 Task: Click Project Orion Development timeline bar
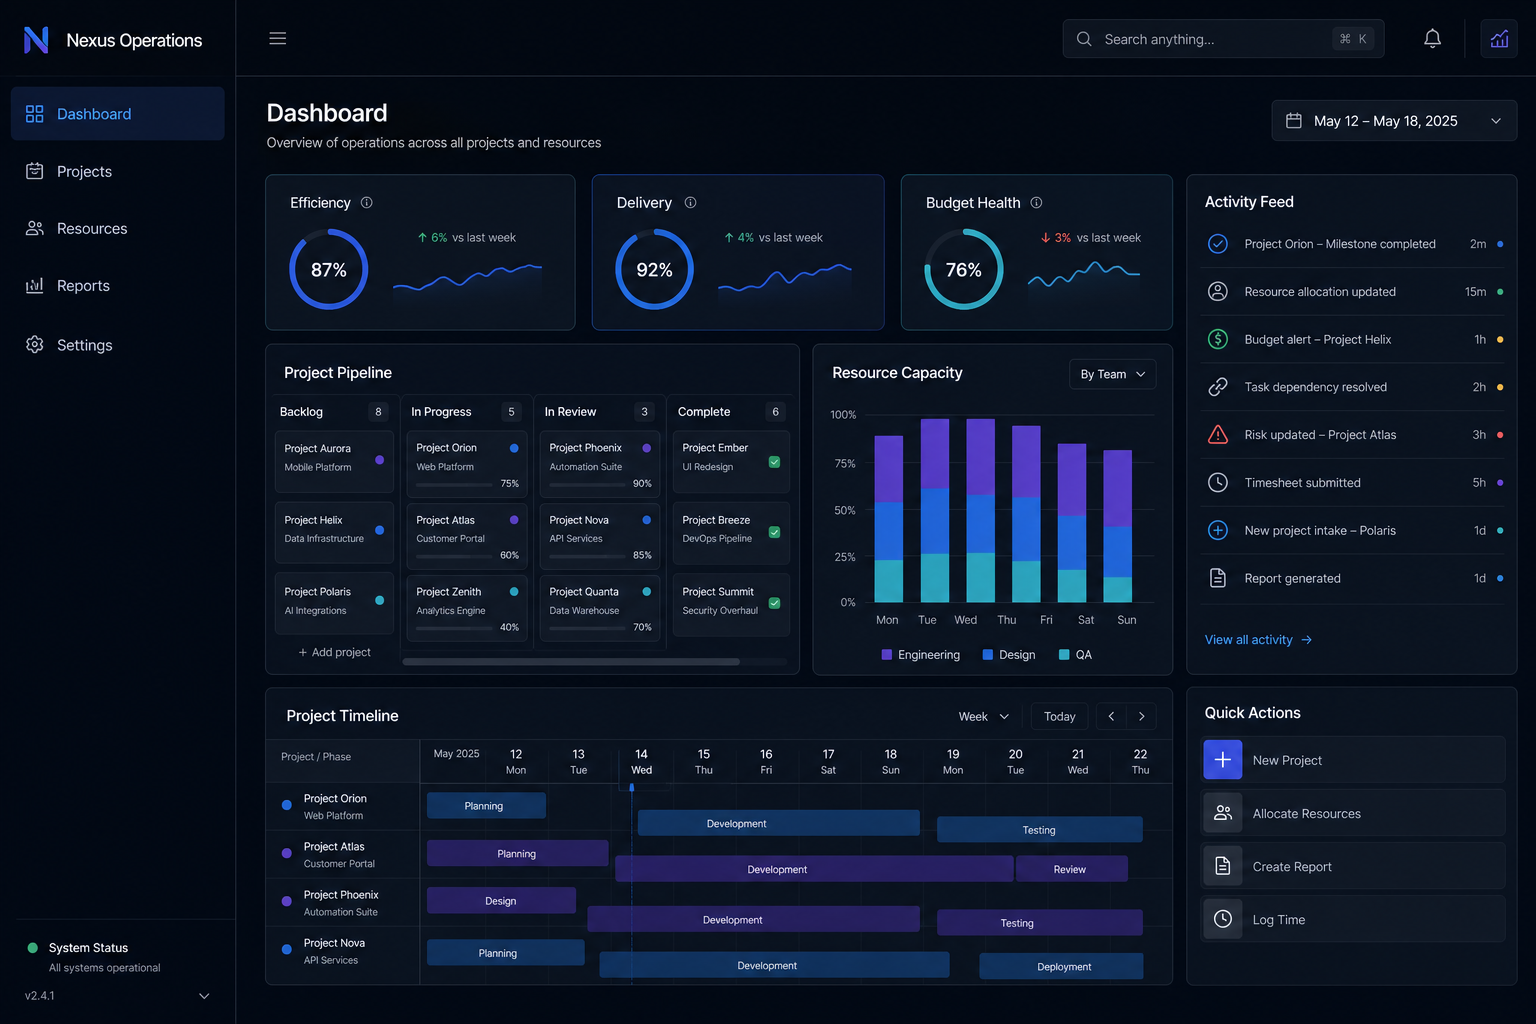coord(778,823)
